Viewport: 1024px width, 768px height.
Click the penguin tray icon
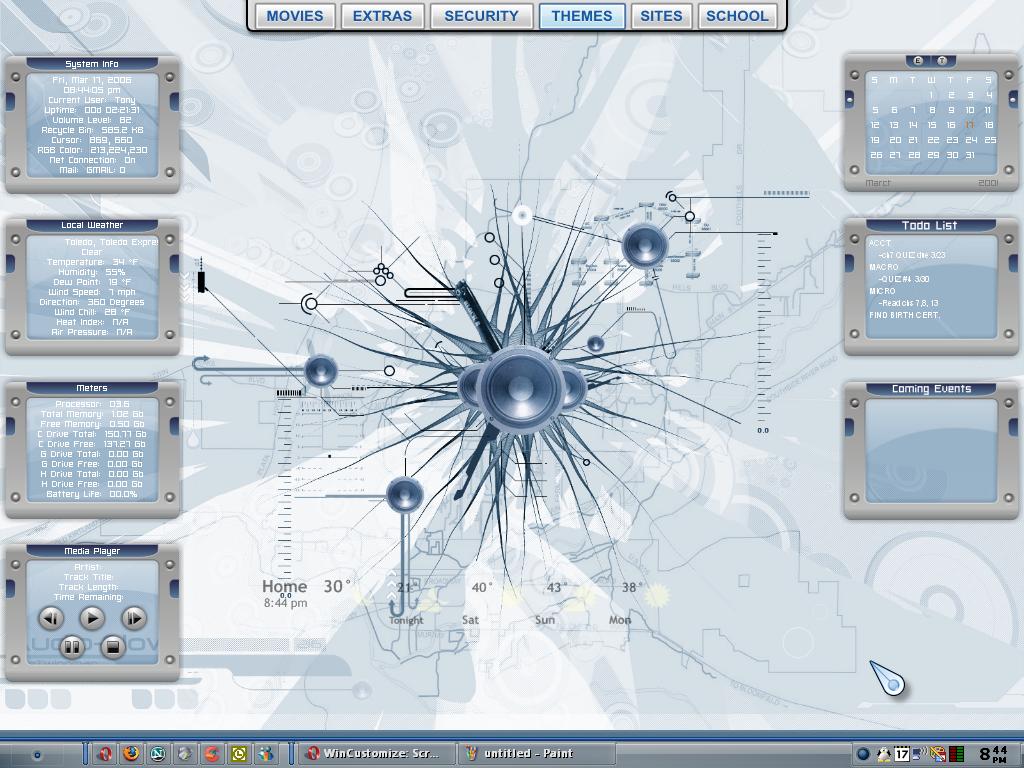pyautogui.click(x=884, y=754)
